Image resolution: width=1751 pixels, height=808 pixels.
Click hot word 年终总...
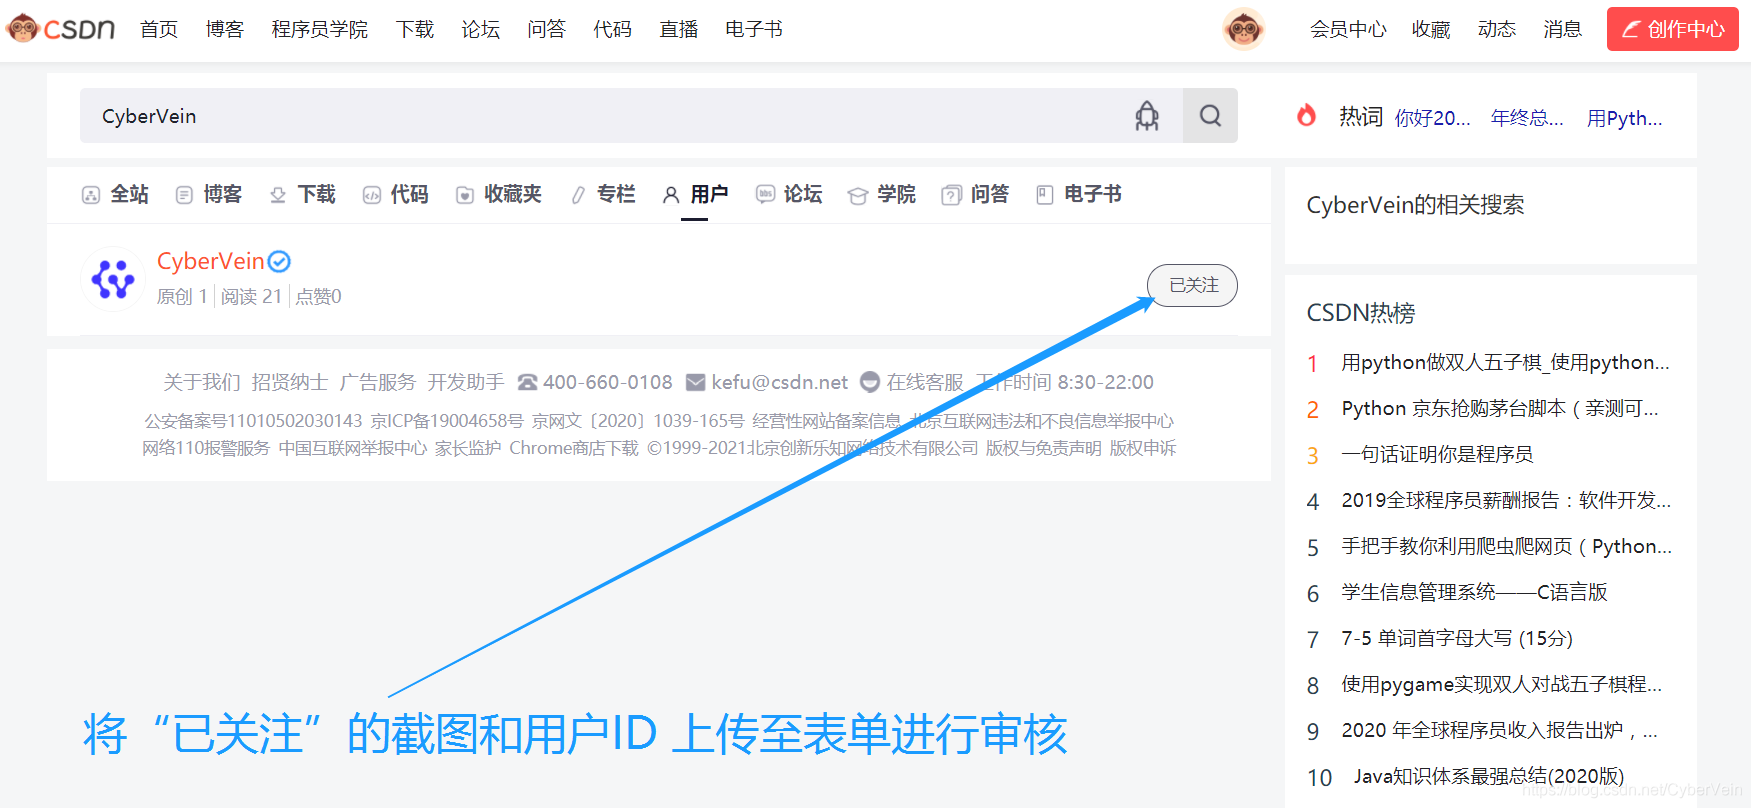coord(1527,118)
